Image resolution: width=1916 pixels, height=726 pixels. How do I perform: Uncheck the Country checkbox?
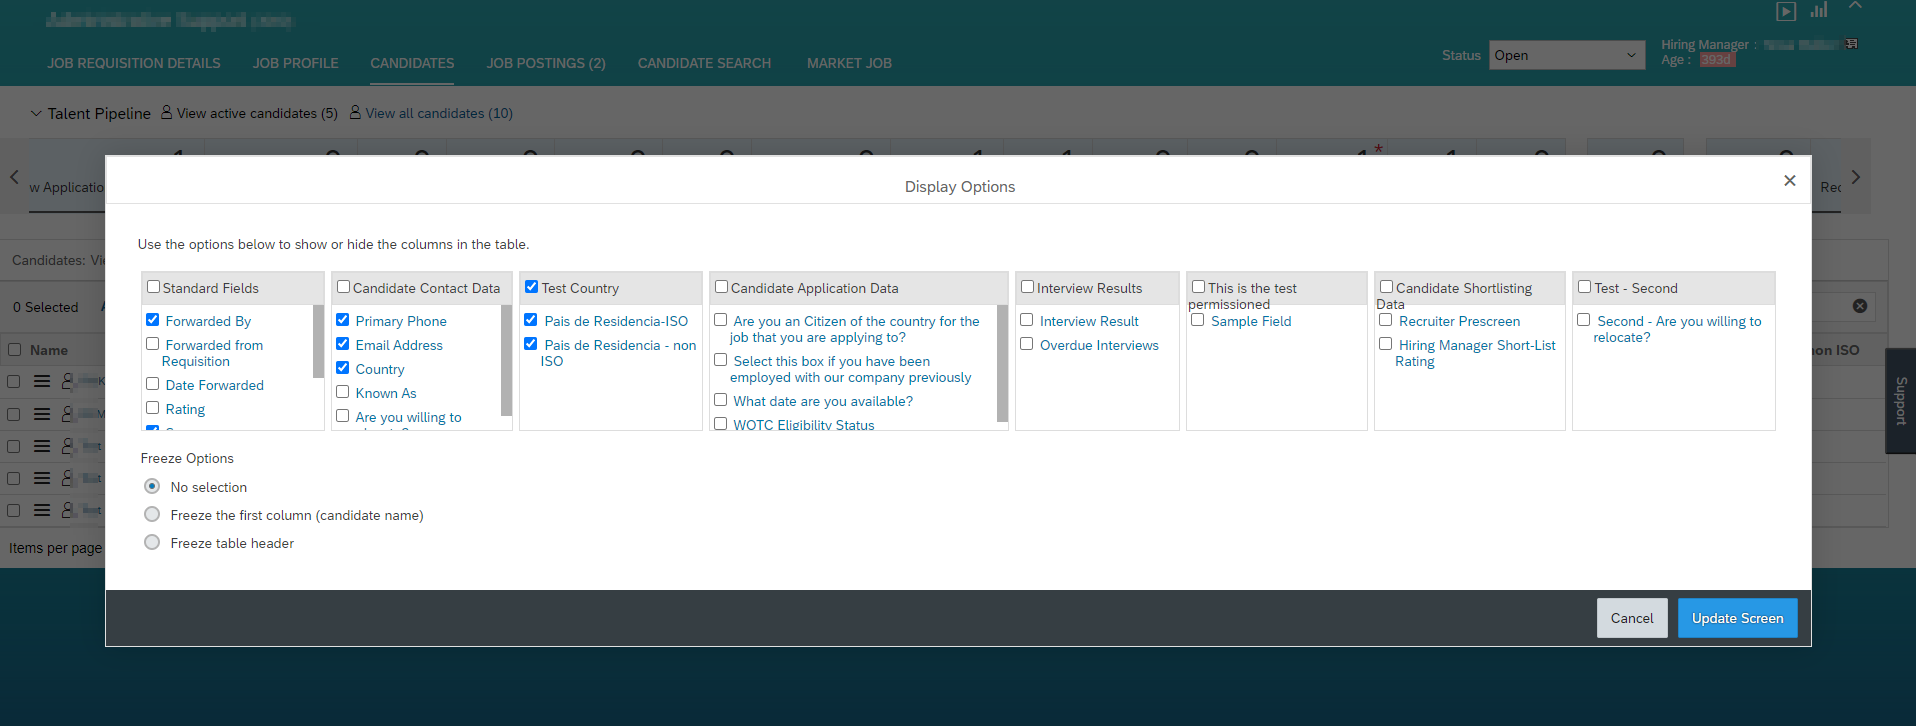[342, 368]
